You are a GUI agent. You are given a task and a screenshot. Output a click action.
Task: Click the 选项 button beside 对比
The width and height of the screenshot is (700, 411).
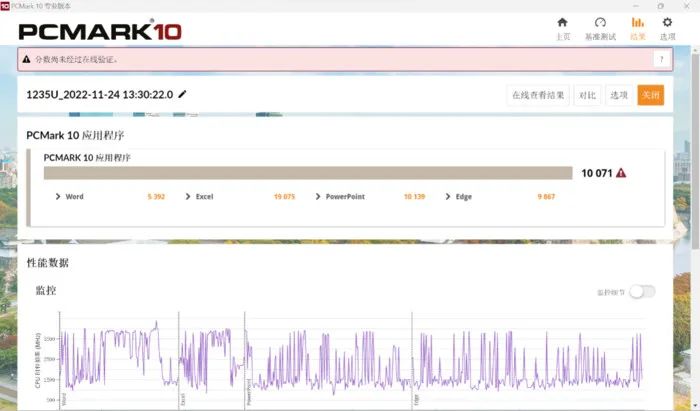point(619,95)
